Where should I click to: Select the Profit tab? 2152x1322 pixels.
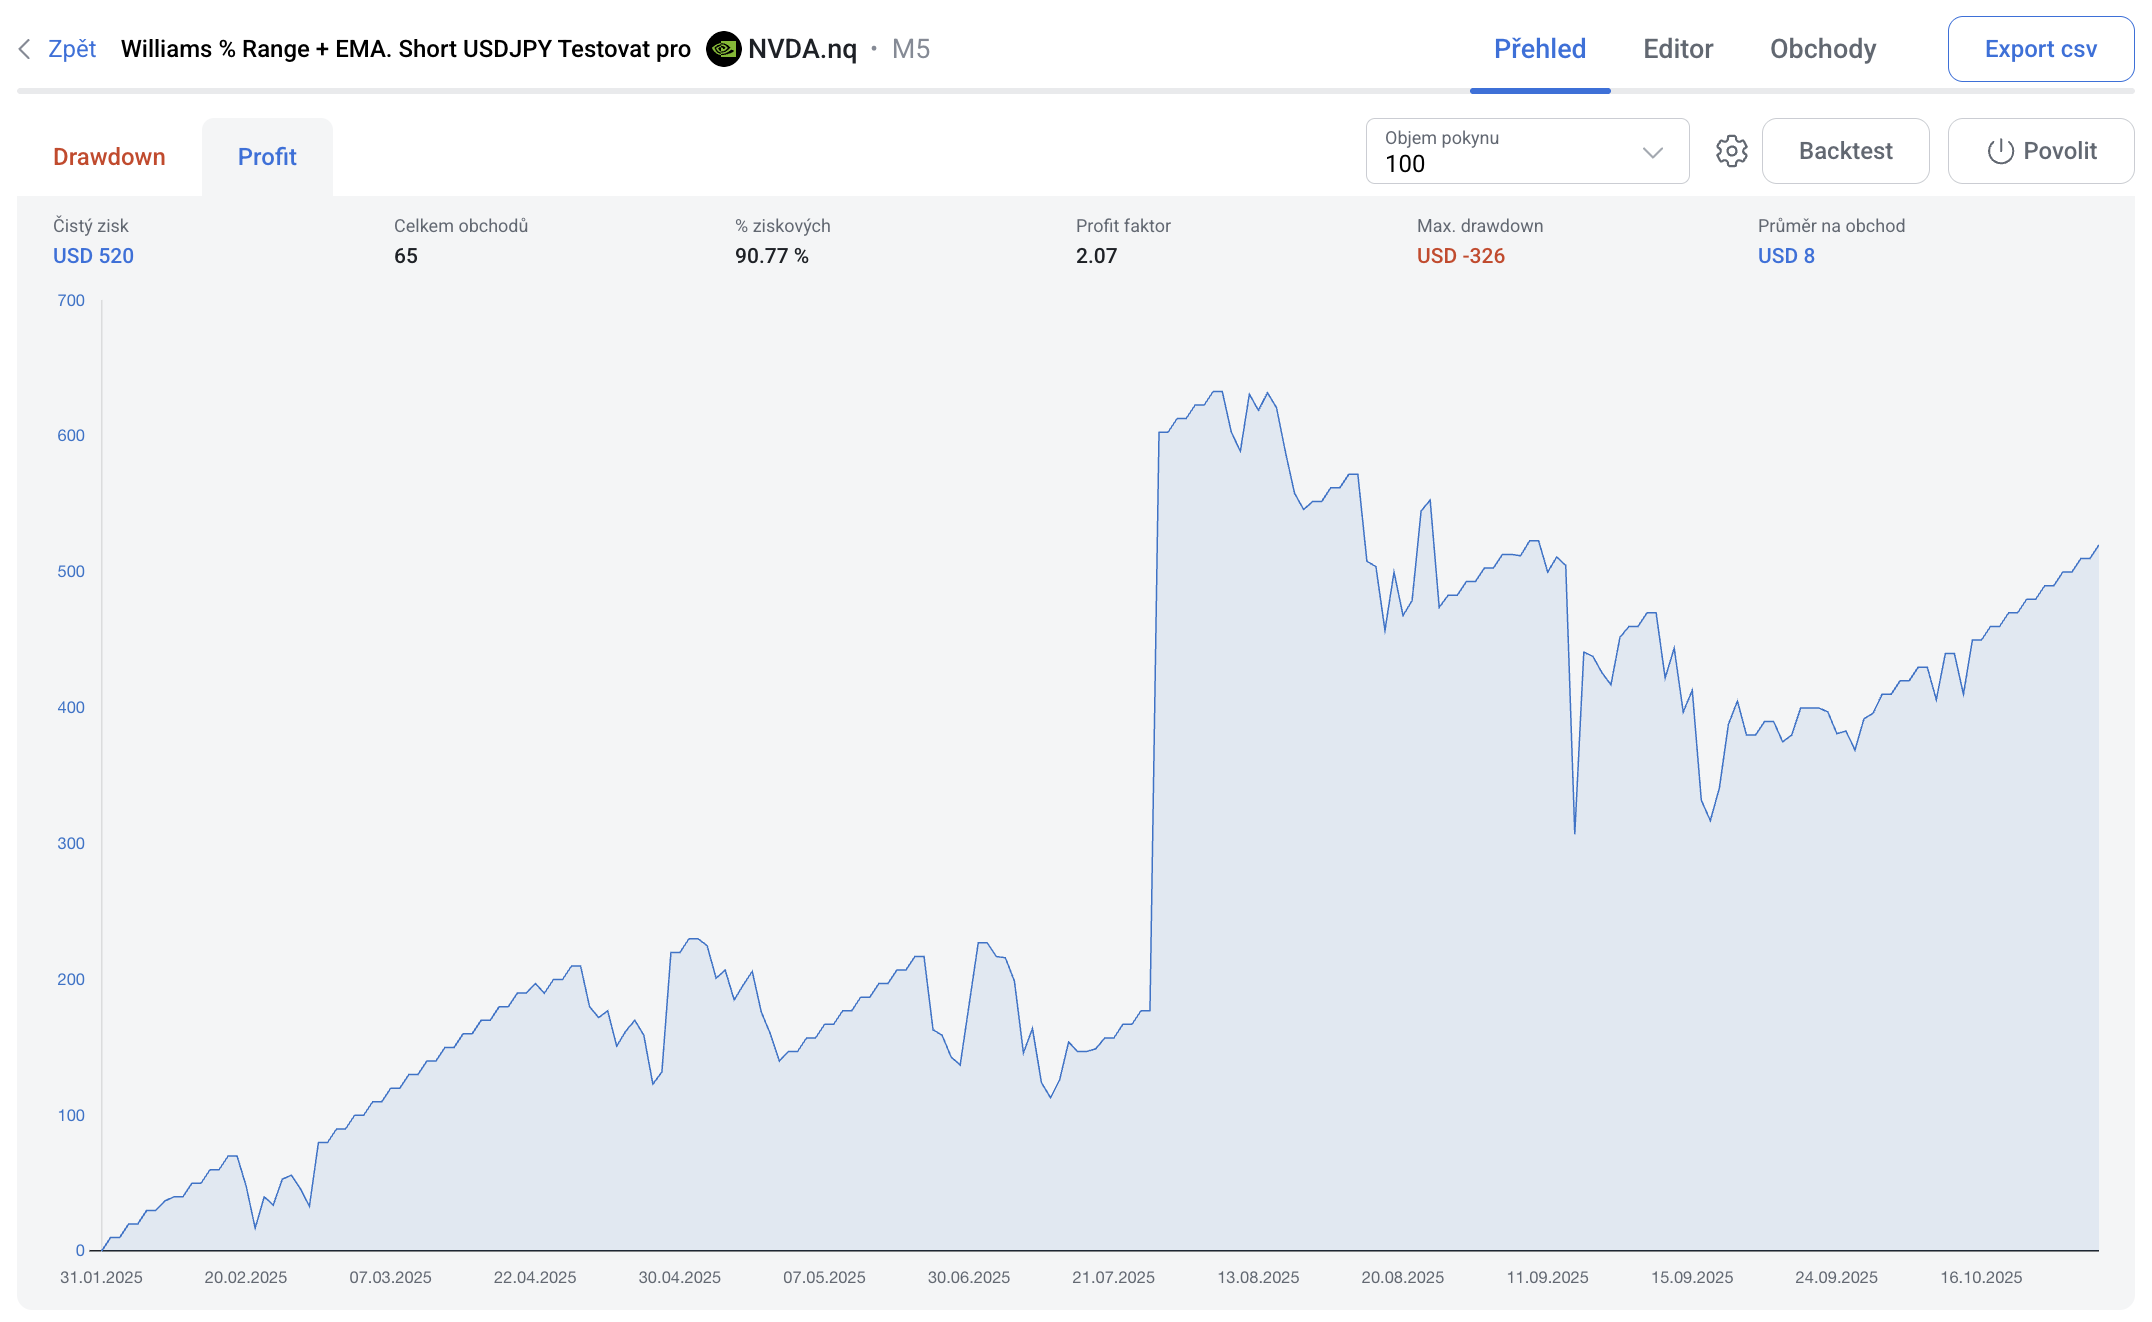[x=267, y=157]
